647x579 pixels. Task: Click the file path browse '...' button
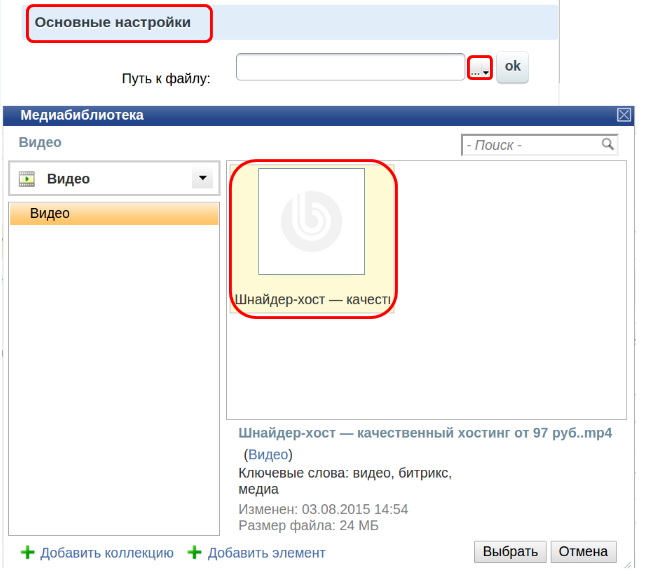[x=479, y=68]
